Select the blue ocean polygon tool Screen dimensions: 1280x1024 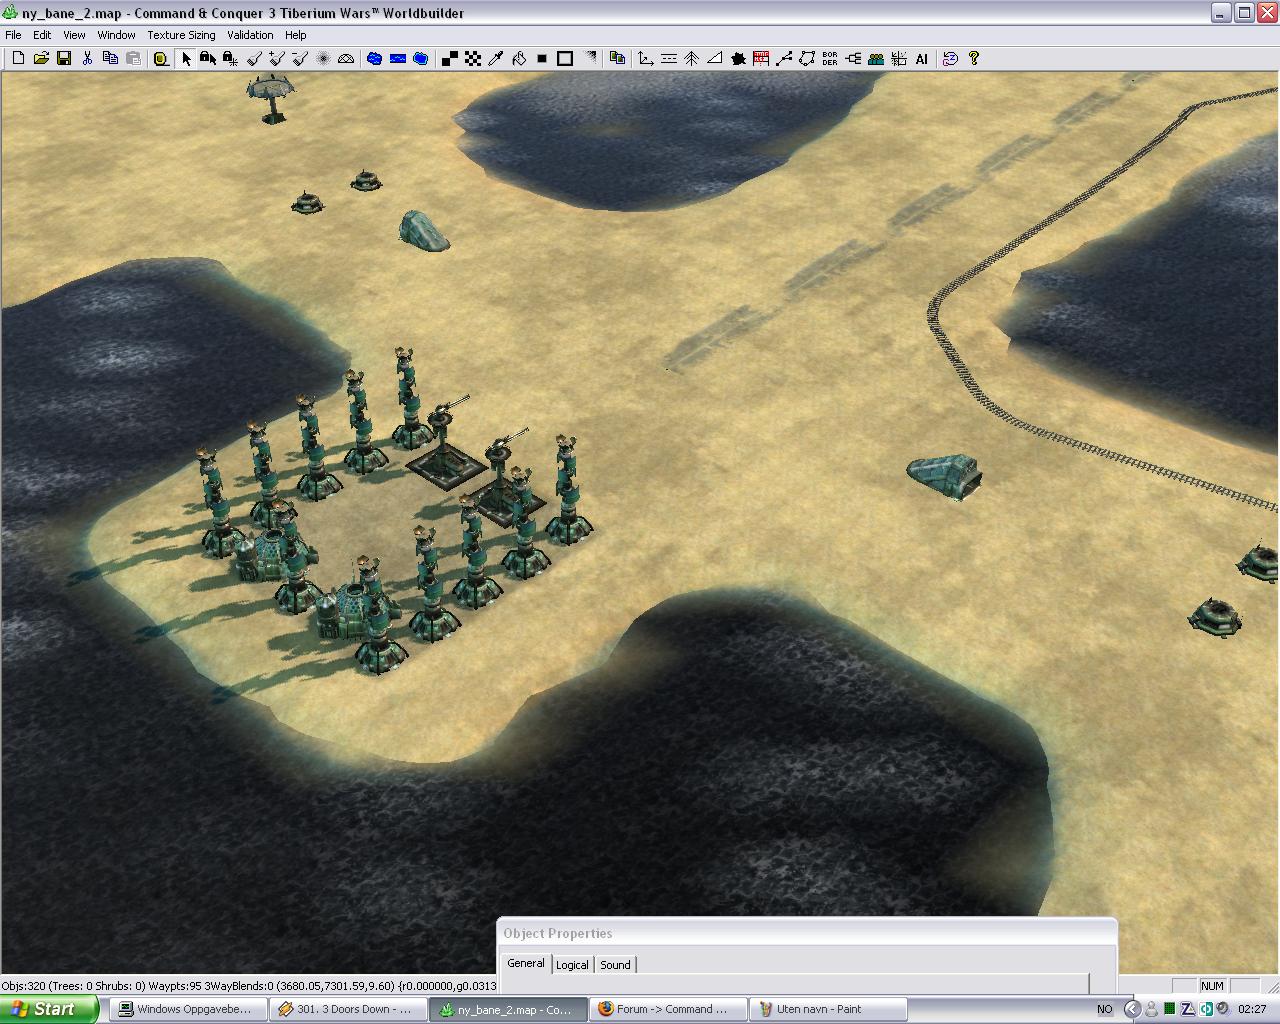[420, 59]
